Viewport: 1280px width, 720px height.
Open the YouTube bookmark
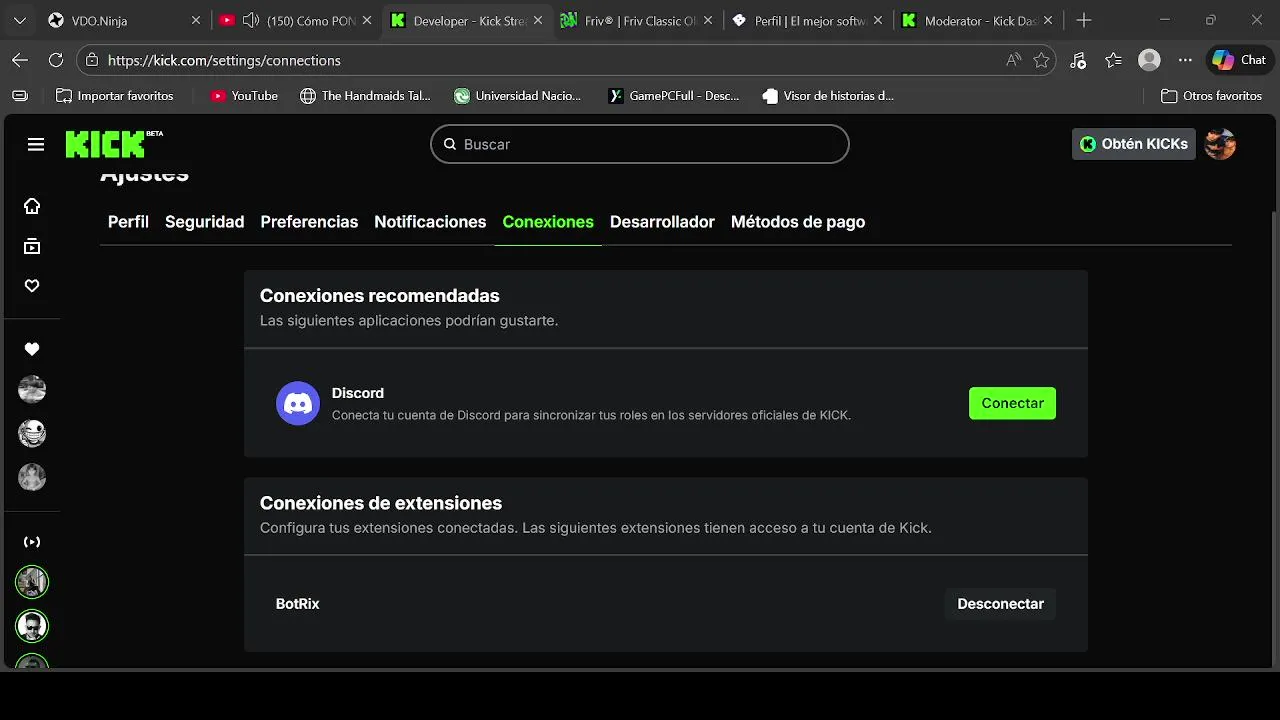pyautogui.click(x=244, y=96)
